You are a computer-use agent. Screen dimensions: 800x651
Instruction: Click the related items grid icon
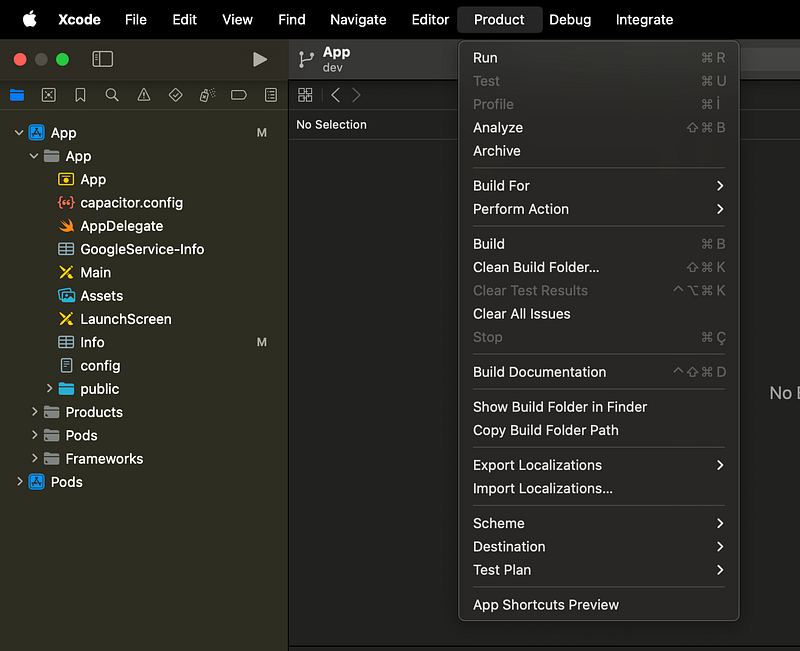[305, 95]
